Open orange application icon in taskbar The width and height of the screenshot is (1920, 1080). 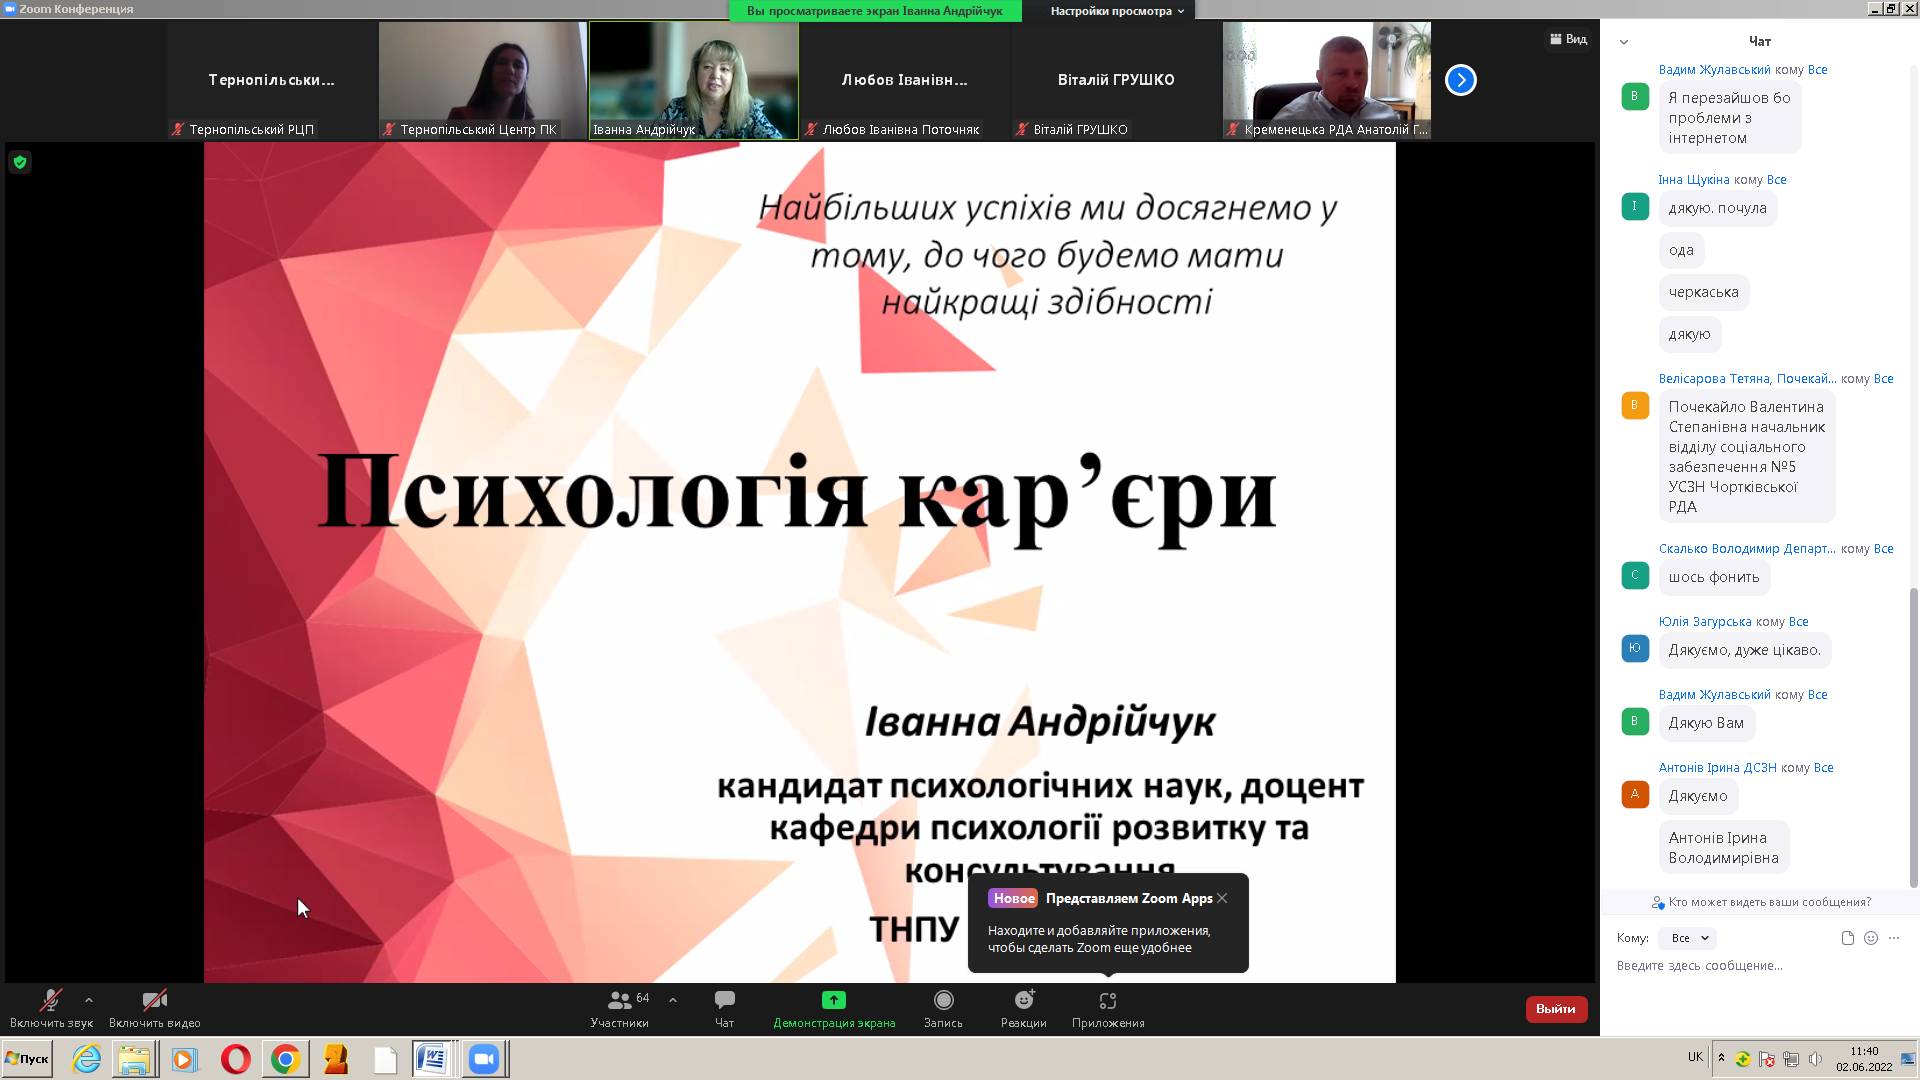click(335, 1059)
